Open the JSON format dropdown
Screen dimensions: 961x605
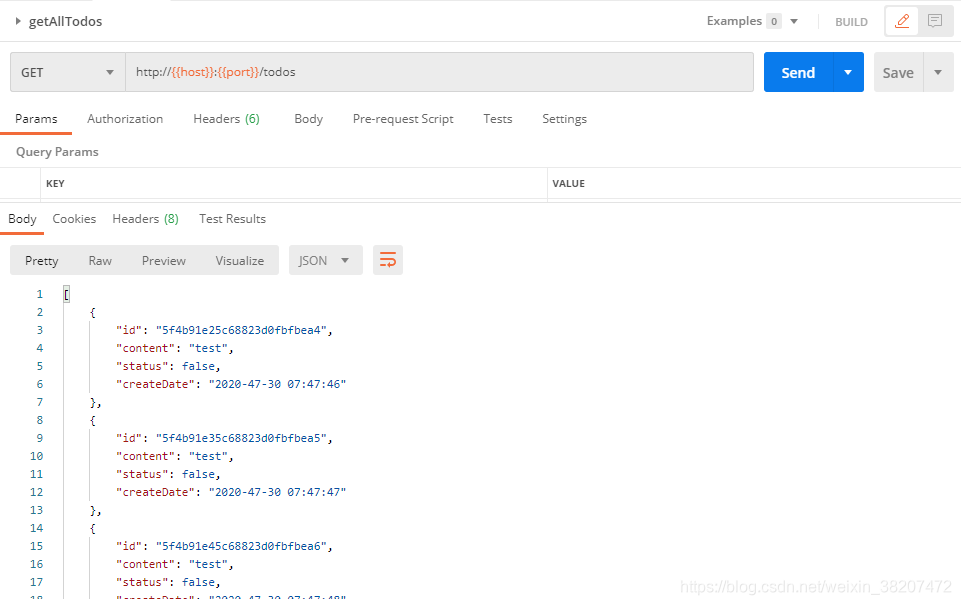pyautogui.click(x=324, y=259)
